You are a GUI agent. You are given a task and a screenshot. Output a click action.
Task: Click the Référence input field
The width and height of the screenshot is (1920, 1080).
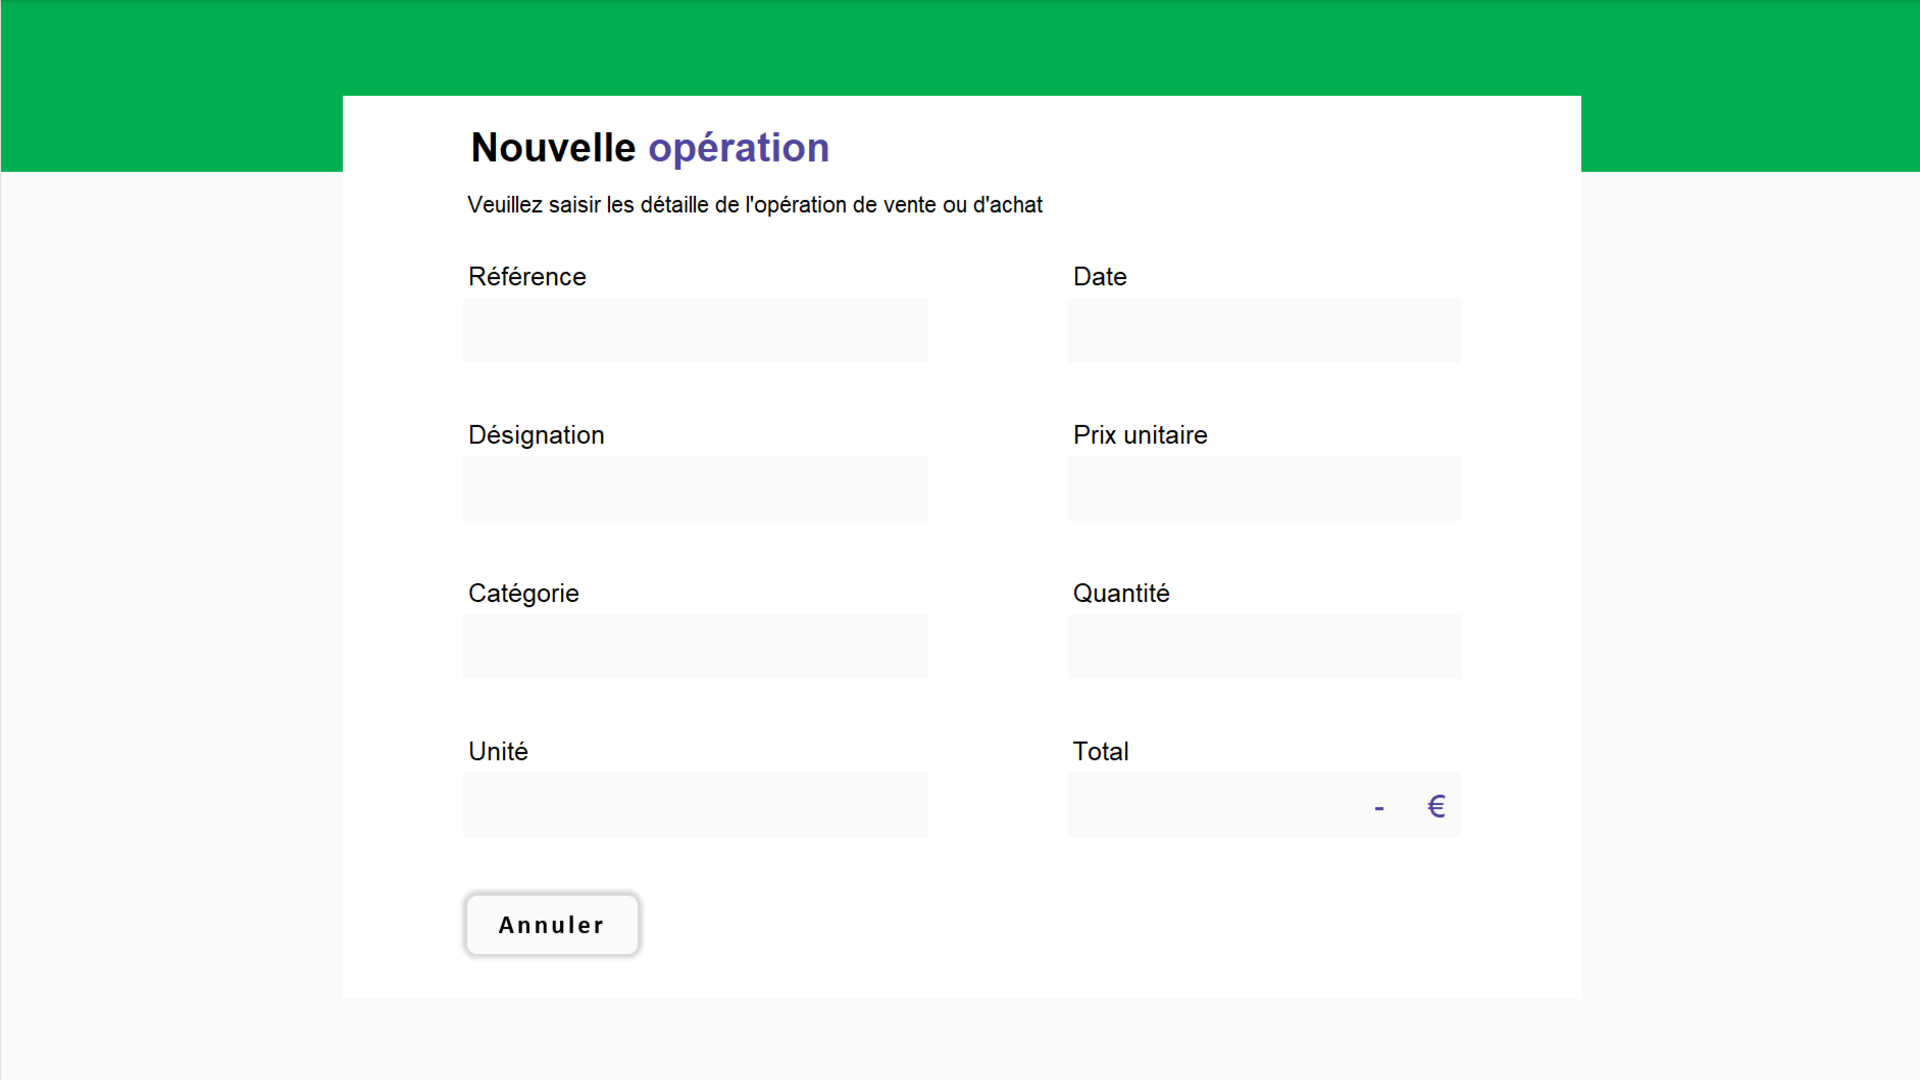(695, 330)
